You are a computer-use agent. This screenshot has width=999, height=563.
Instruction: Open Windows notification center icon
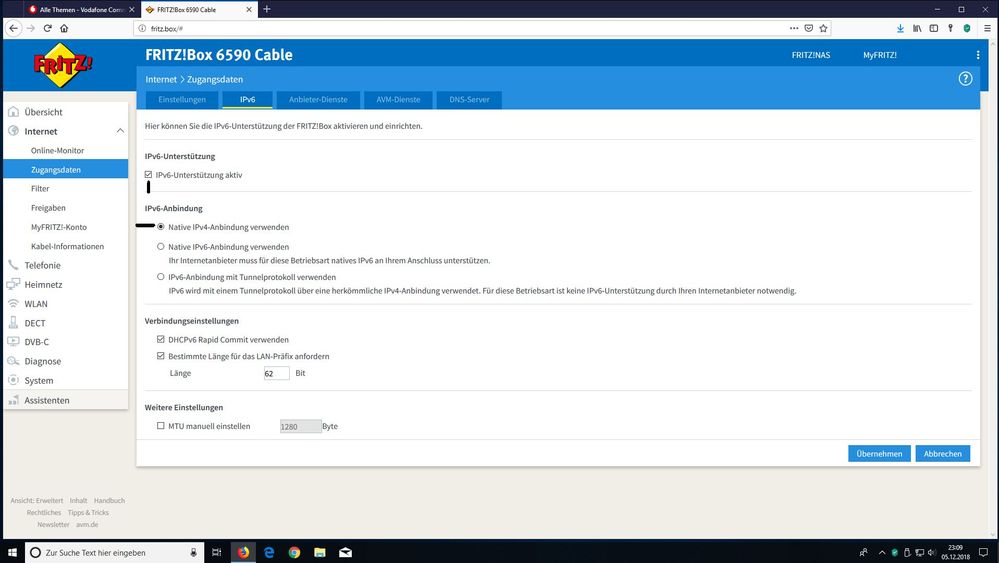tap(984, 552)
